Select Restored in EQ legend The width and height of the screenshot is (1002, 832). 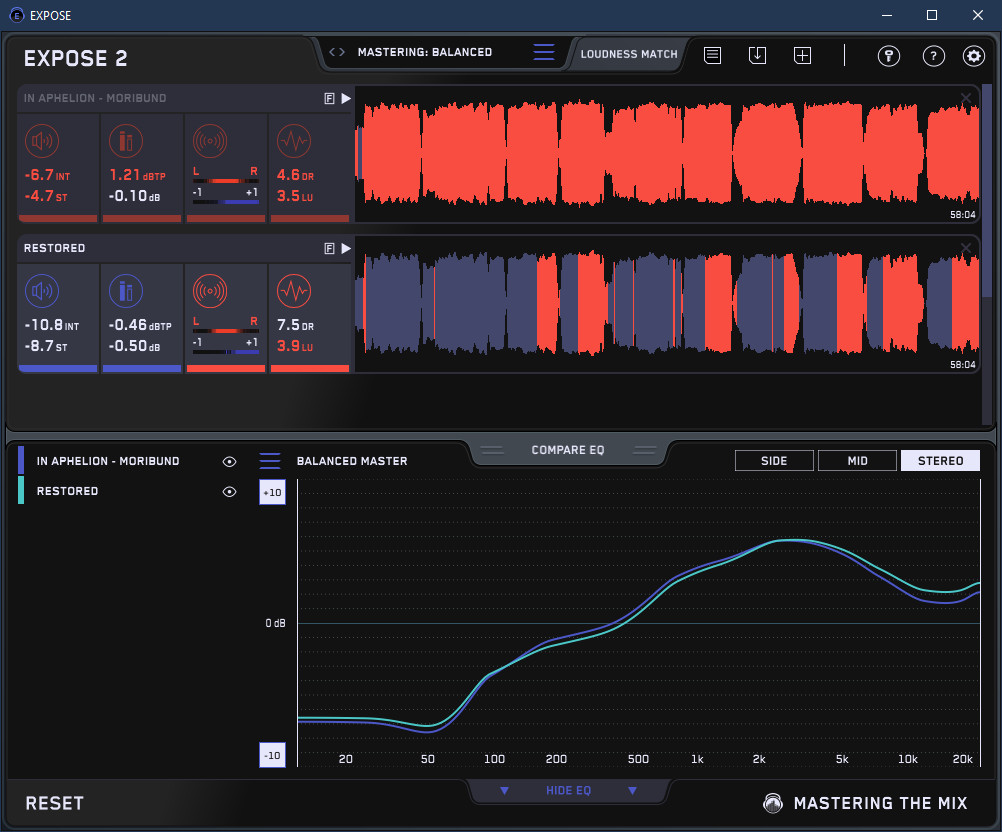click(67, 491)
